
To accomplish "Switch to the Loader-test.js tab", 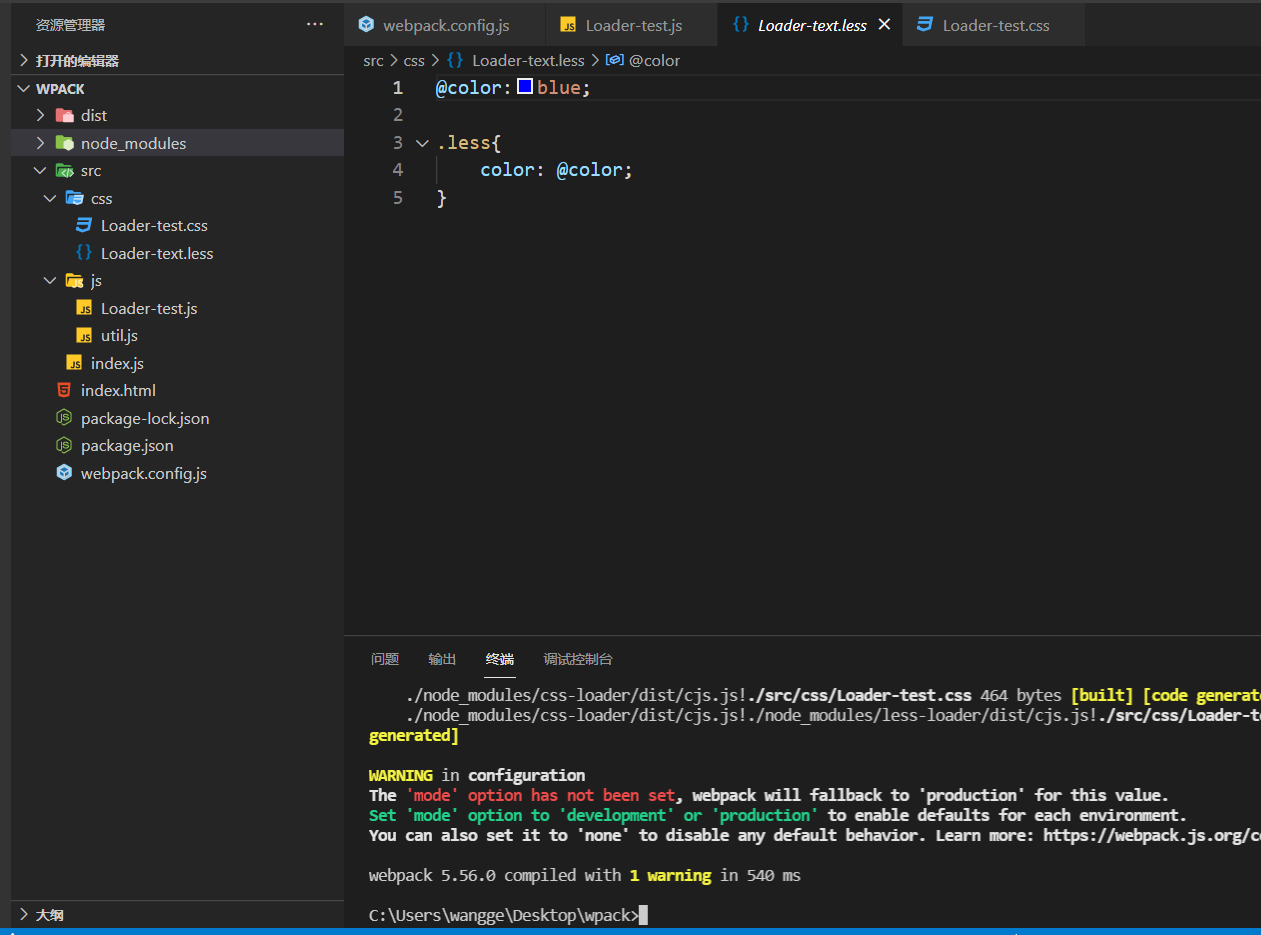I will (x=632, y=25).
